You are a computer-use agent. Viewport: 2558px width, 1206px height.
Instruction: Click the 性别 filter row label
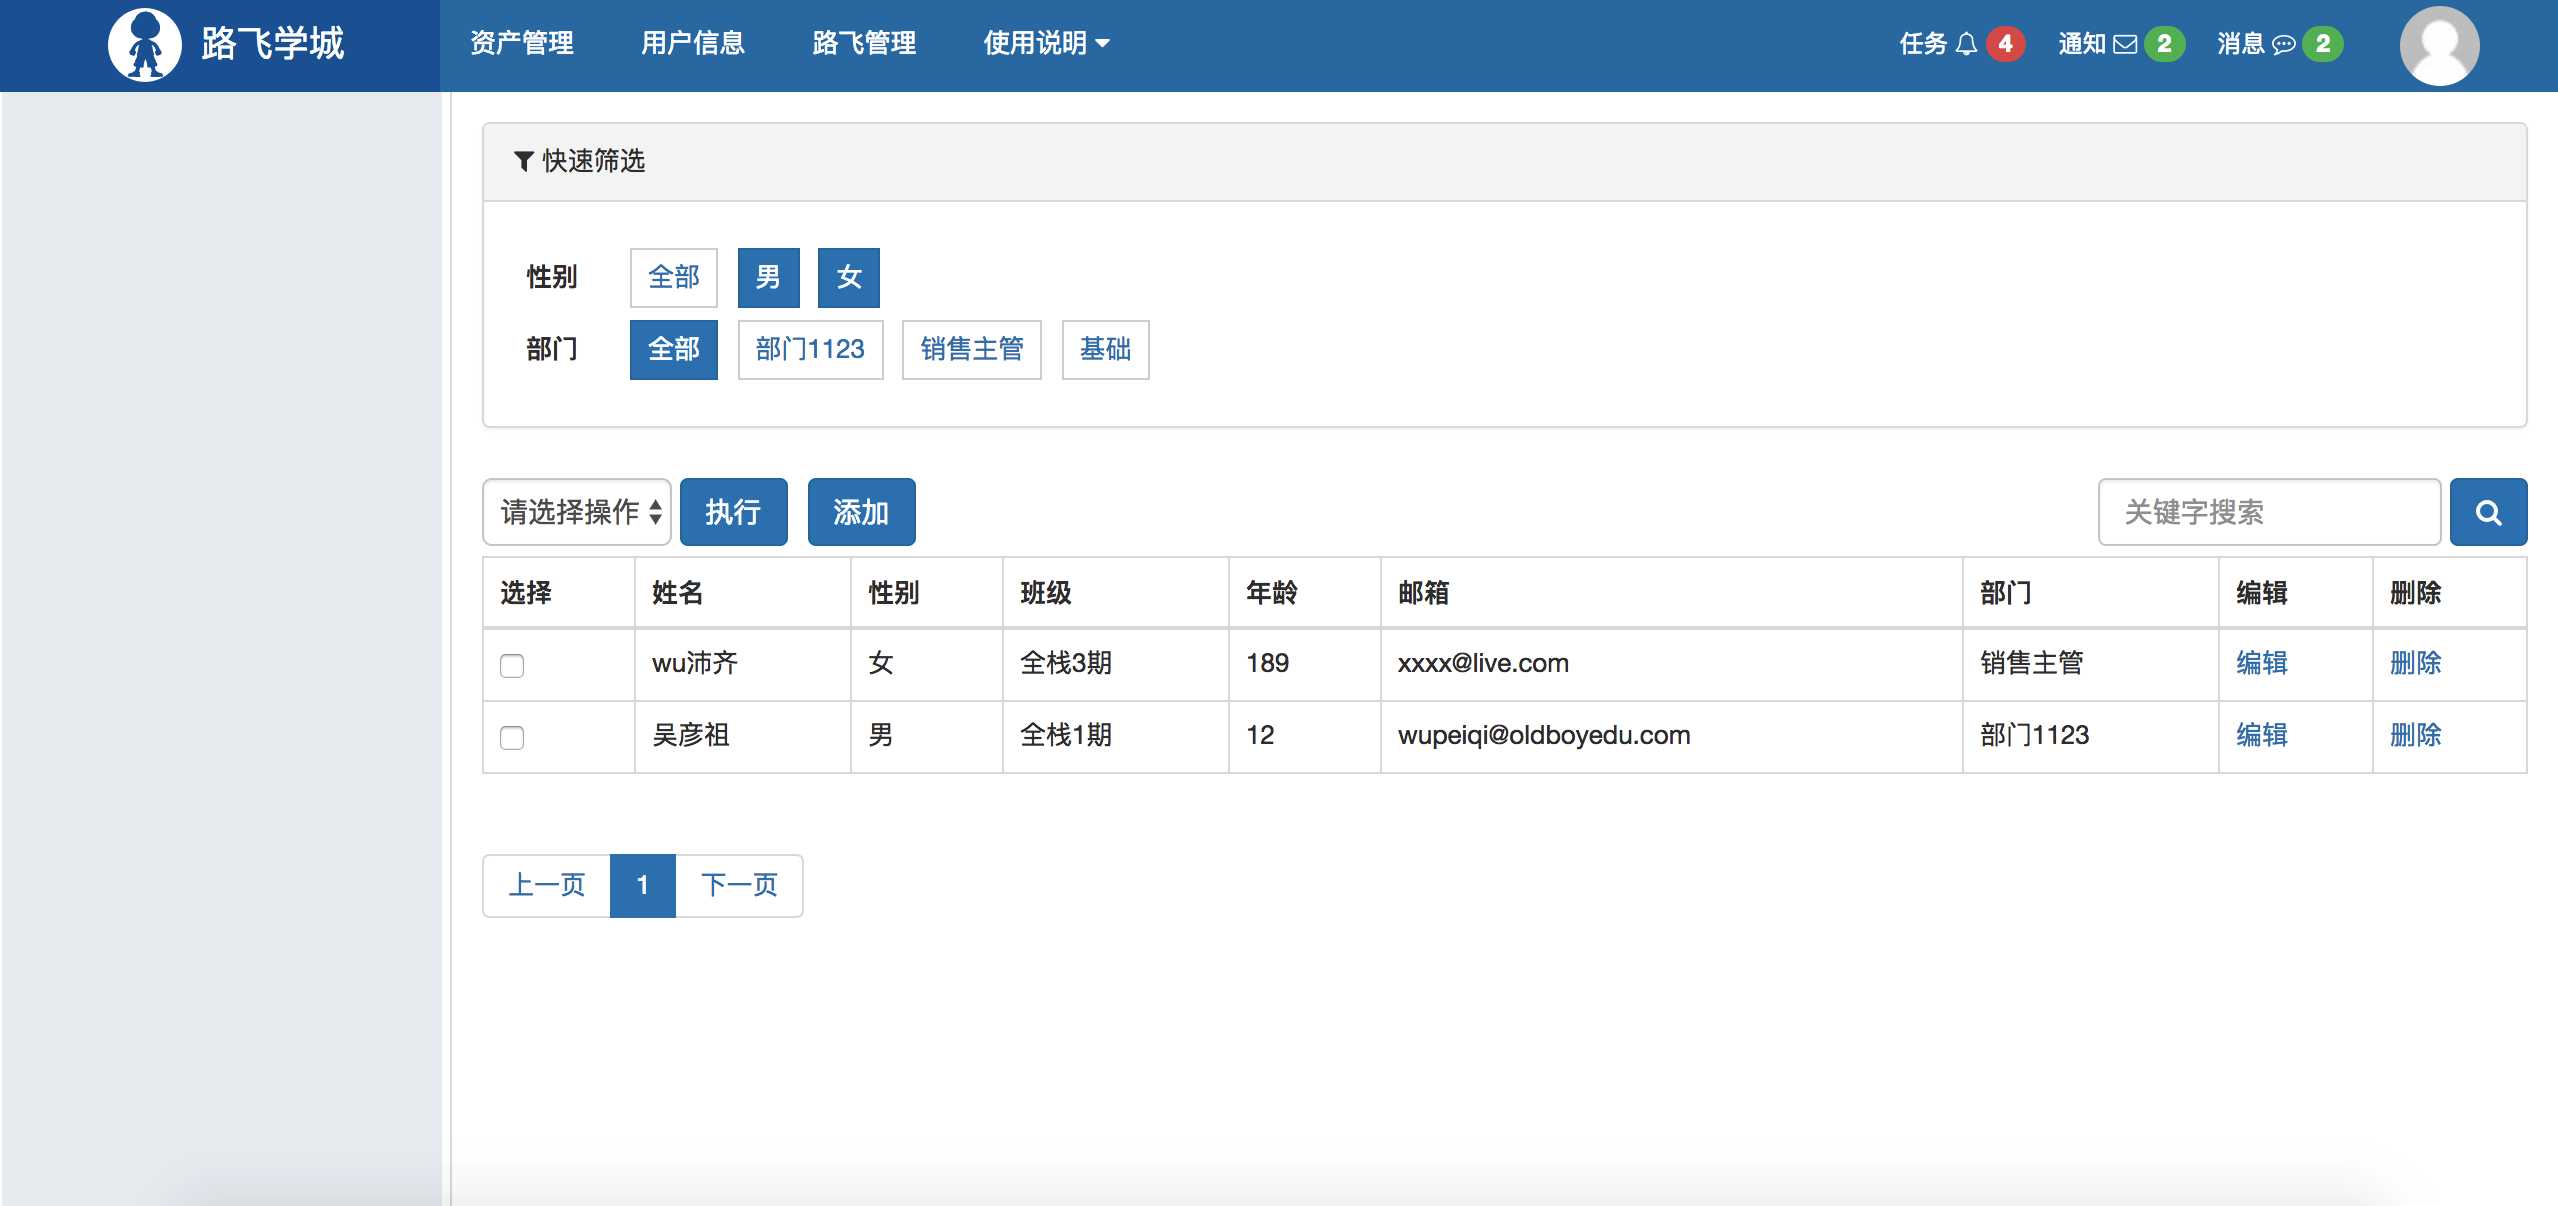point(552,277)
